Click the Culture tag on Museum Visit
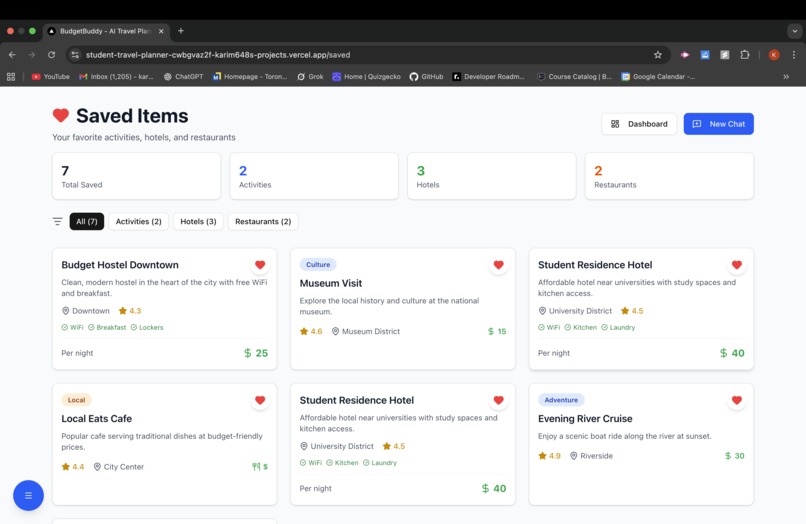Viewport: 806px width, 524px height. pos(318,264)
